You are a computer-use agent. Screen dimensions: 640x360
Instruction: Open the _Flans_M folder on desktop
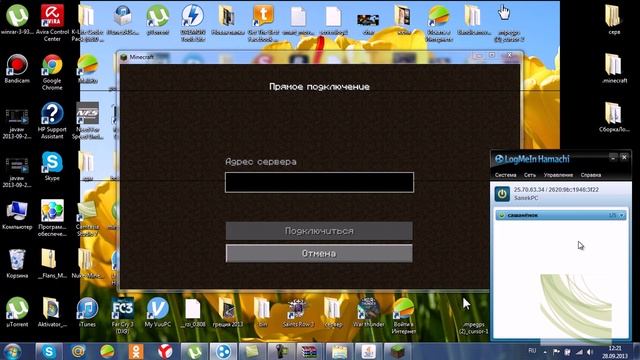point(52,263)
